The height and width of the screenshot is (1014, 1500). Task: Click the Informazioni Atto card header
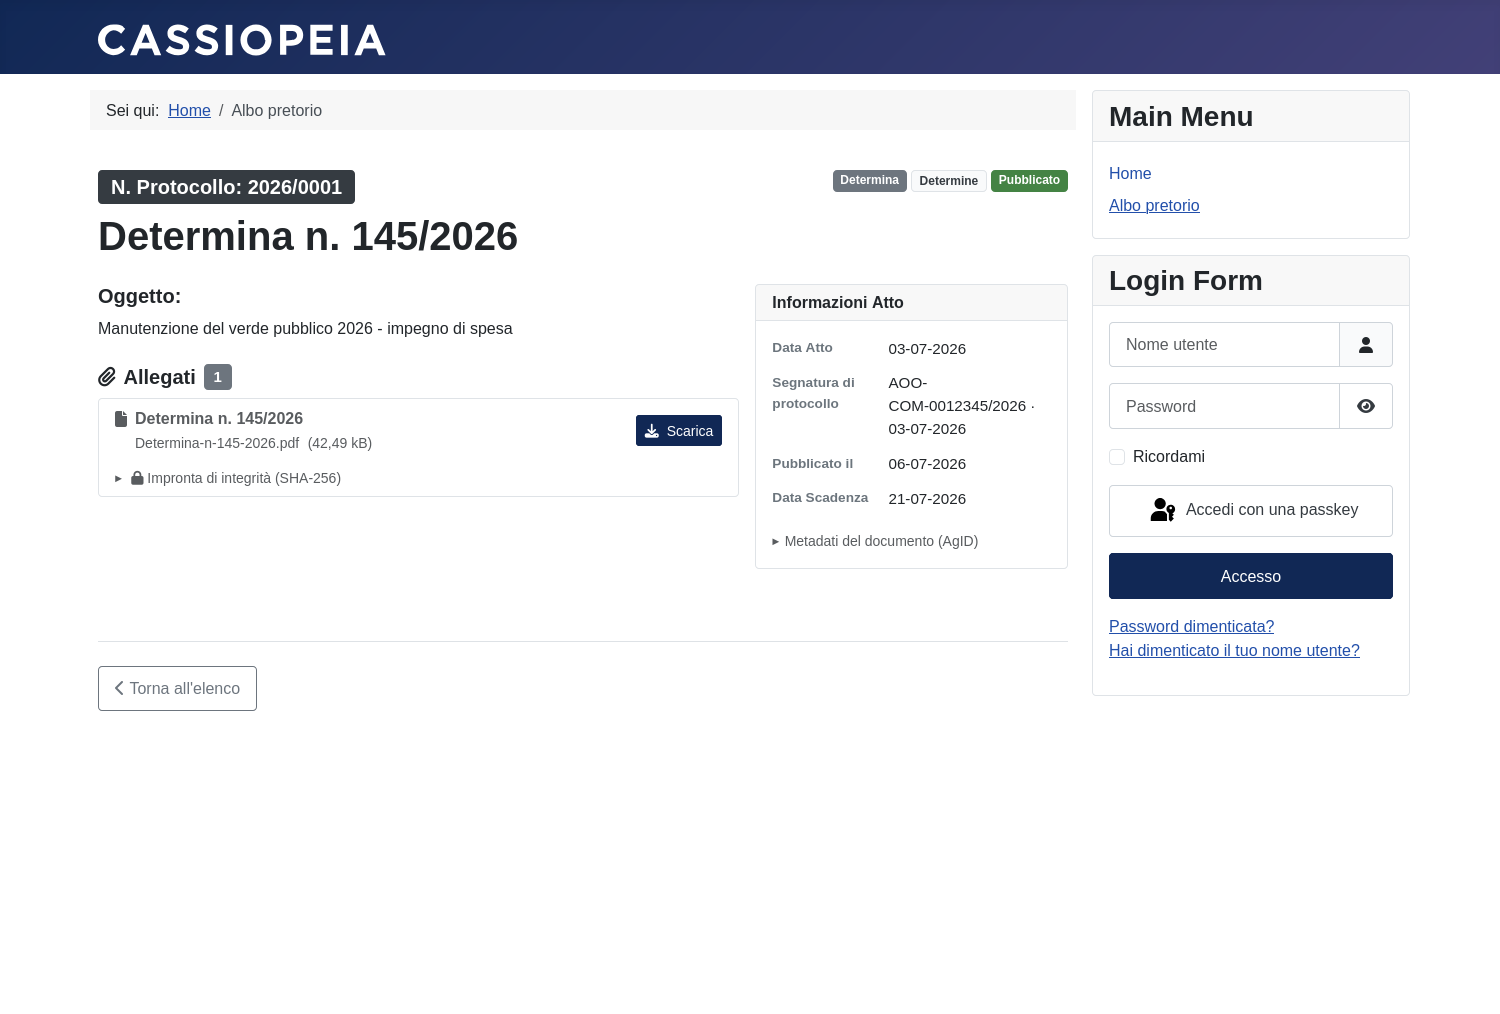pyautogui.click(x=911, y=303)
